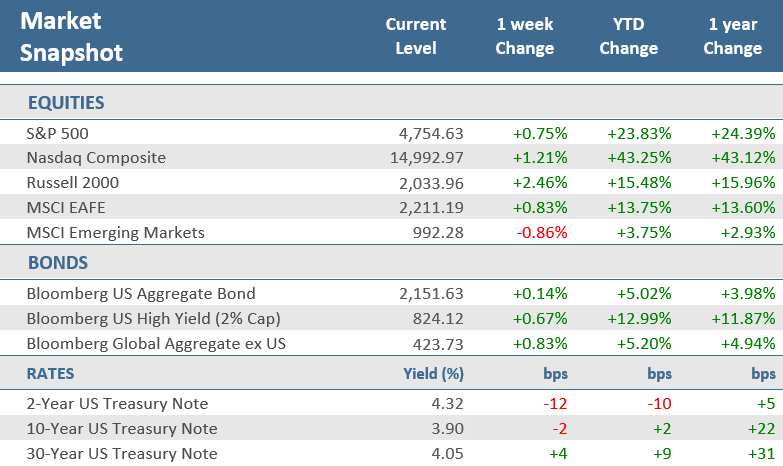Click Emerging Markets level 992.28
This screenshot has width=783, height=466.
tap(438, 233)
